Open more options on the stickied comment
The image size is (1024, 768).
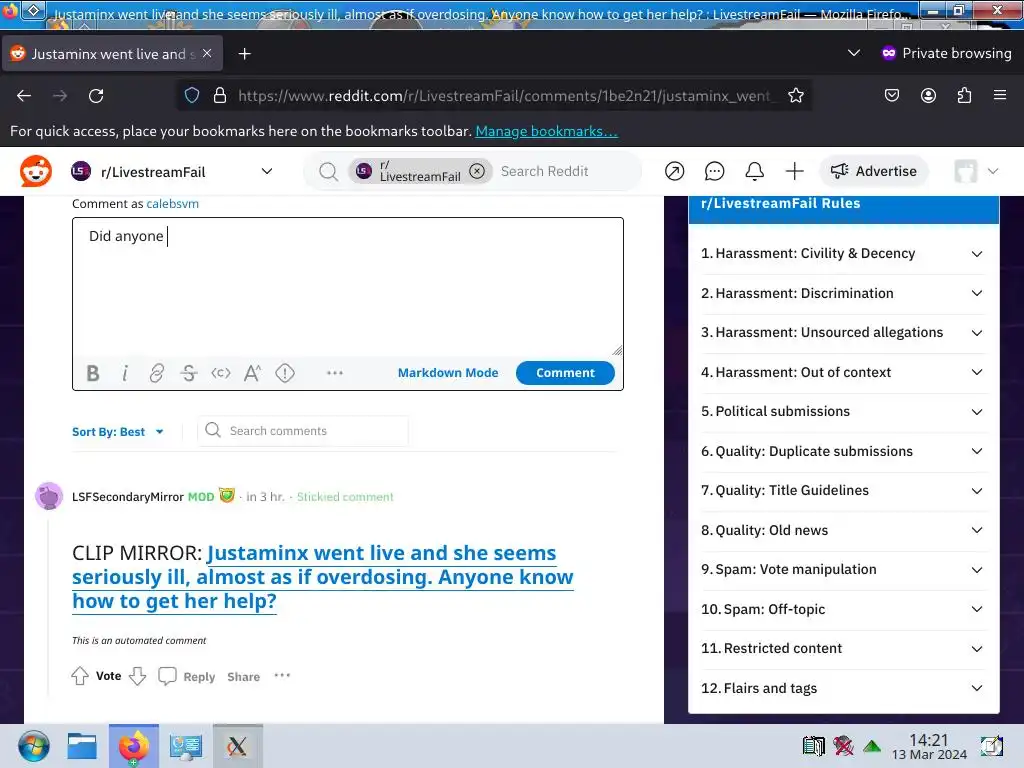[282, 675]
